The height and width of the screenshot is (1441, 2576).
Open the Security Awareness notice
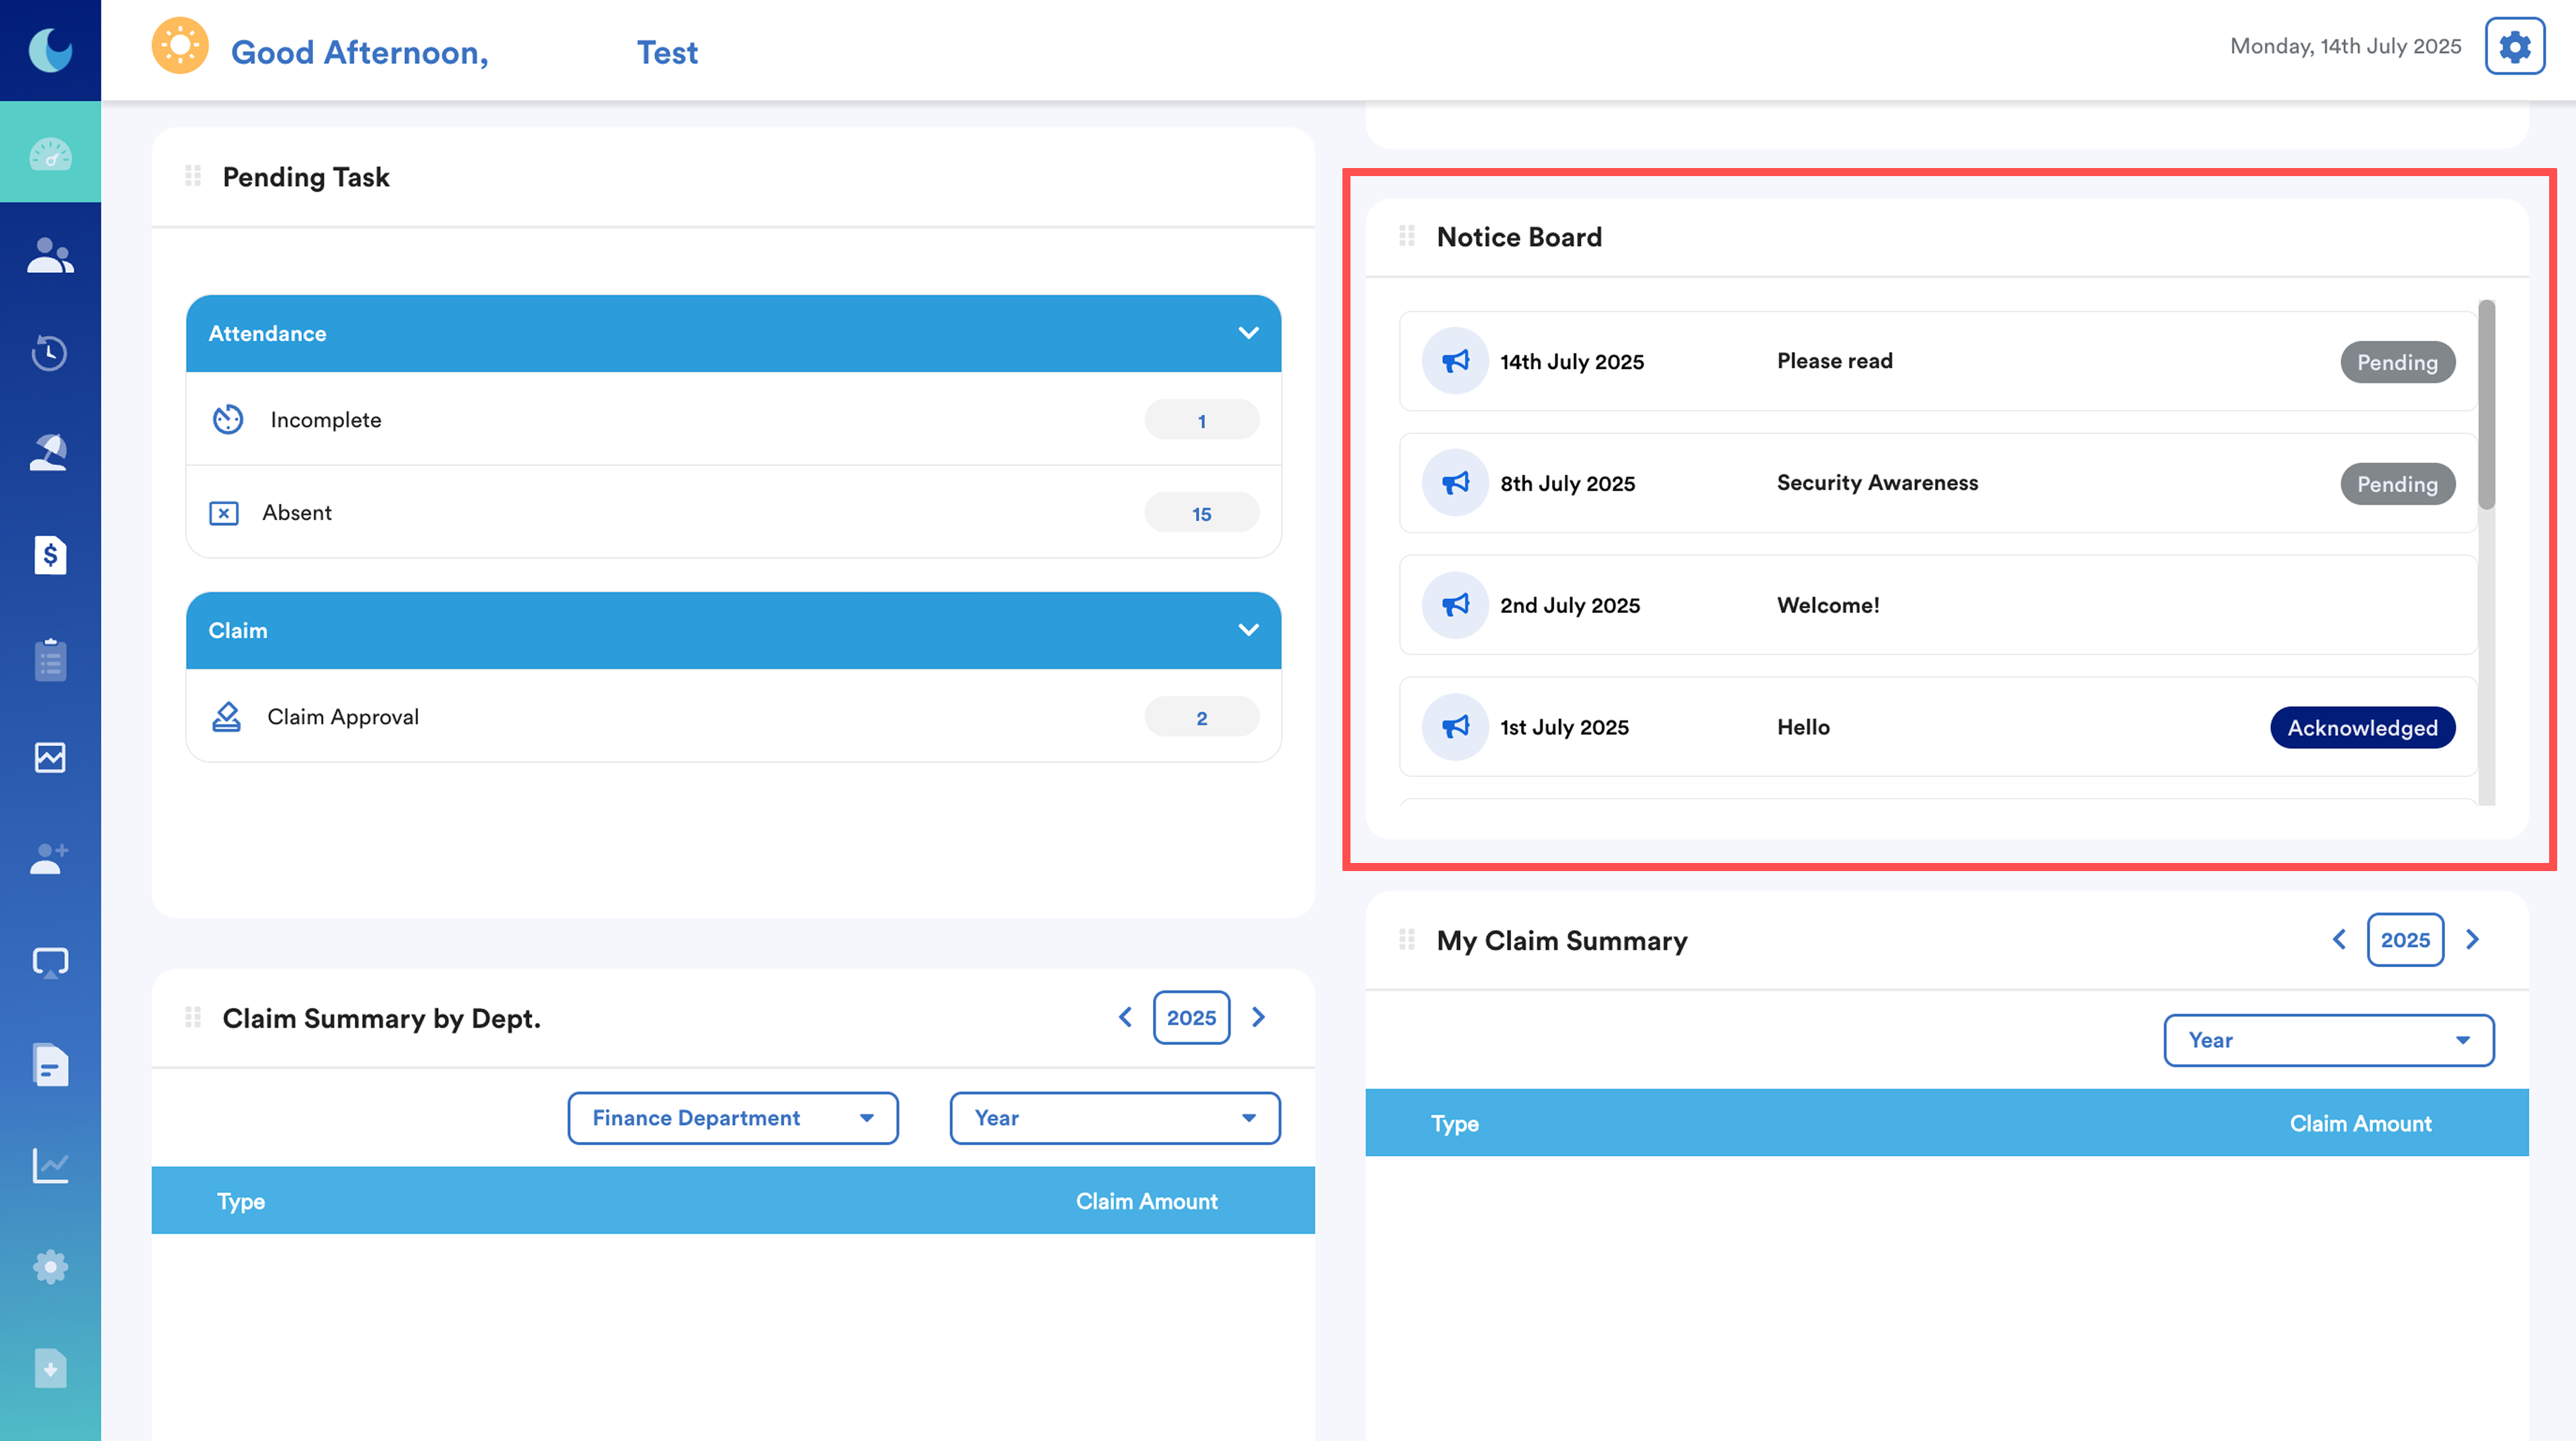1876,483
